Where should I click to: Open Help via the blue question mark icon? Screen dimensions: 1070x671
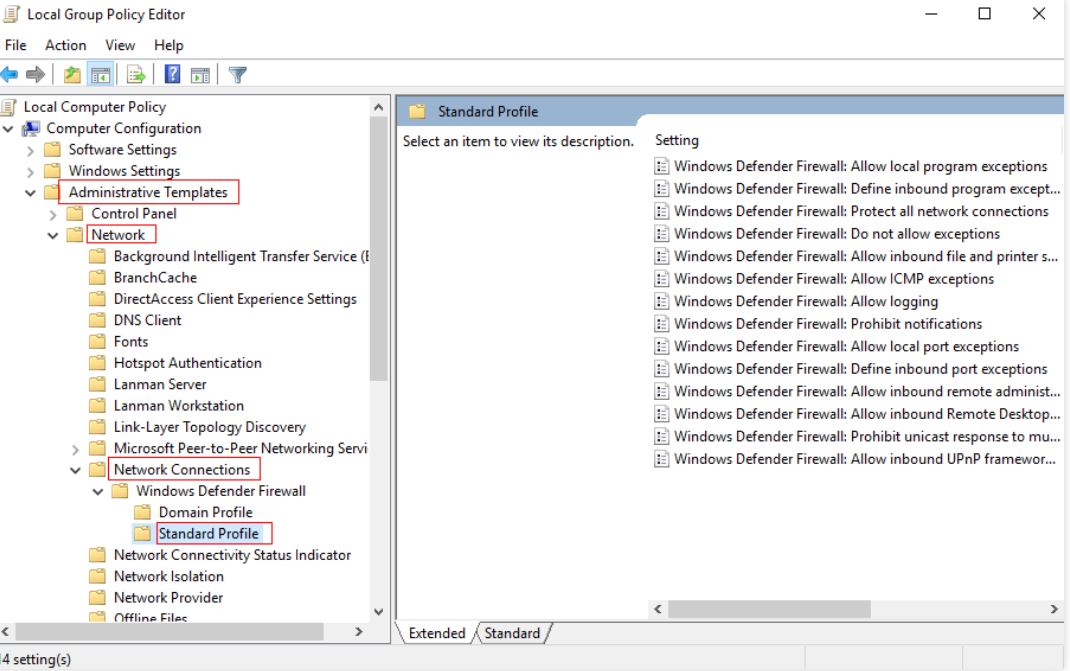(x=172, y=75)
